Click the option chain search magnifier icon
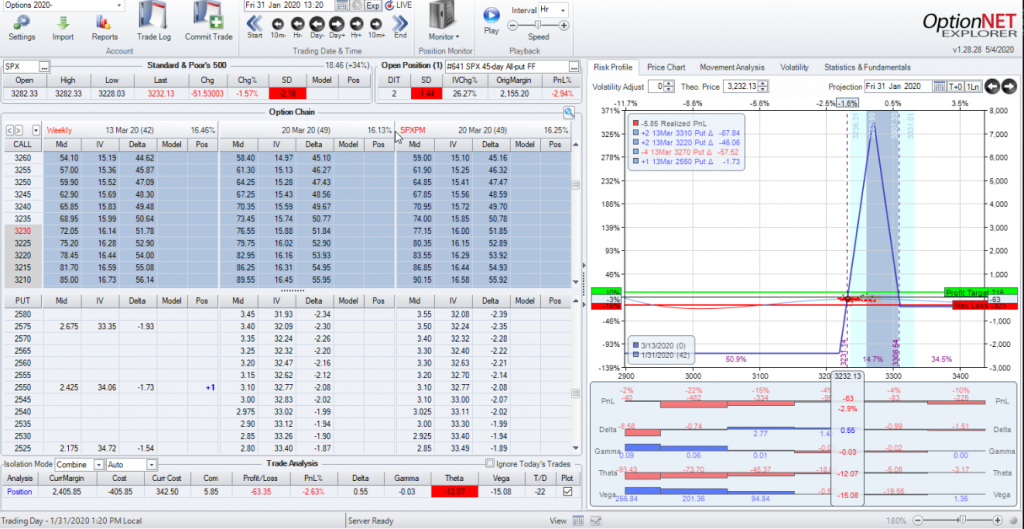Screen dimensions: 1024x529 [x=569, y=112]
